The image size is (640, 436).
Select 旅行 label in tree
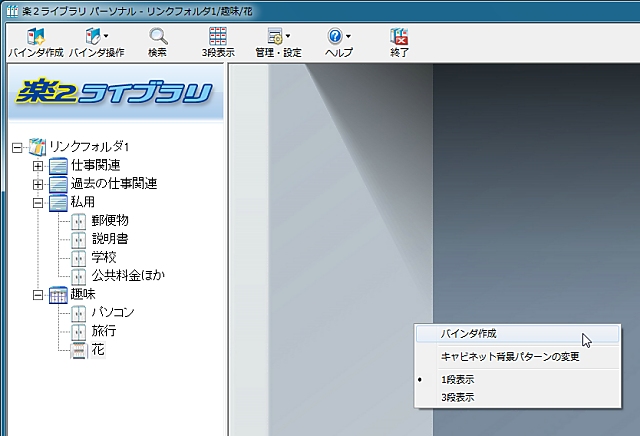click(x=104, y=331)
